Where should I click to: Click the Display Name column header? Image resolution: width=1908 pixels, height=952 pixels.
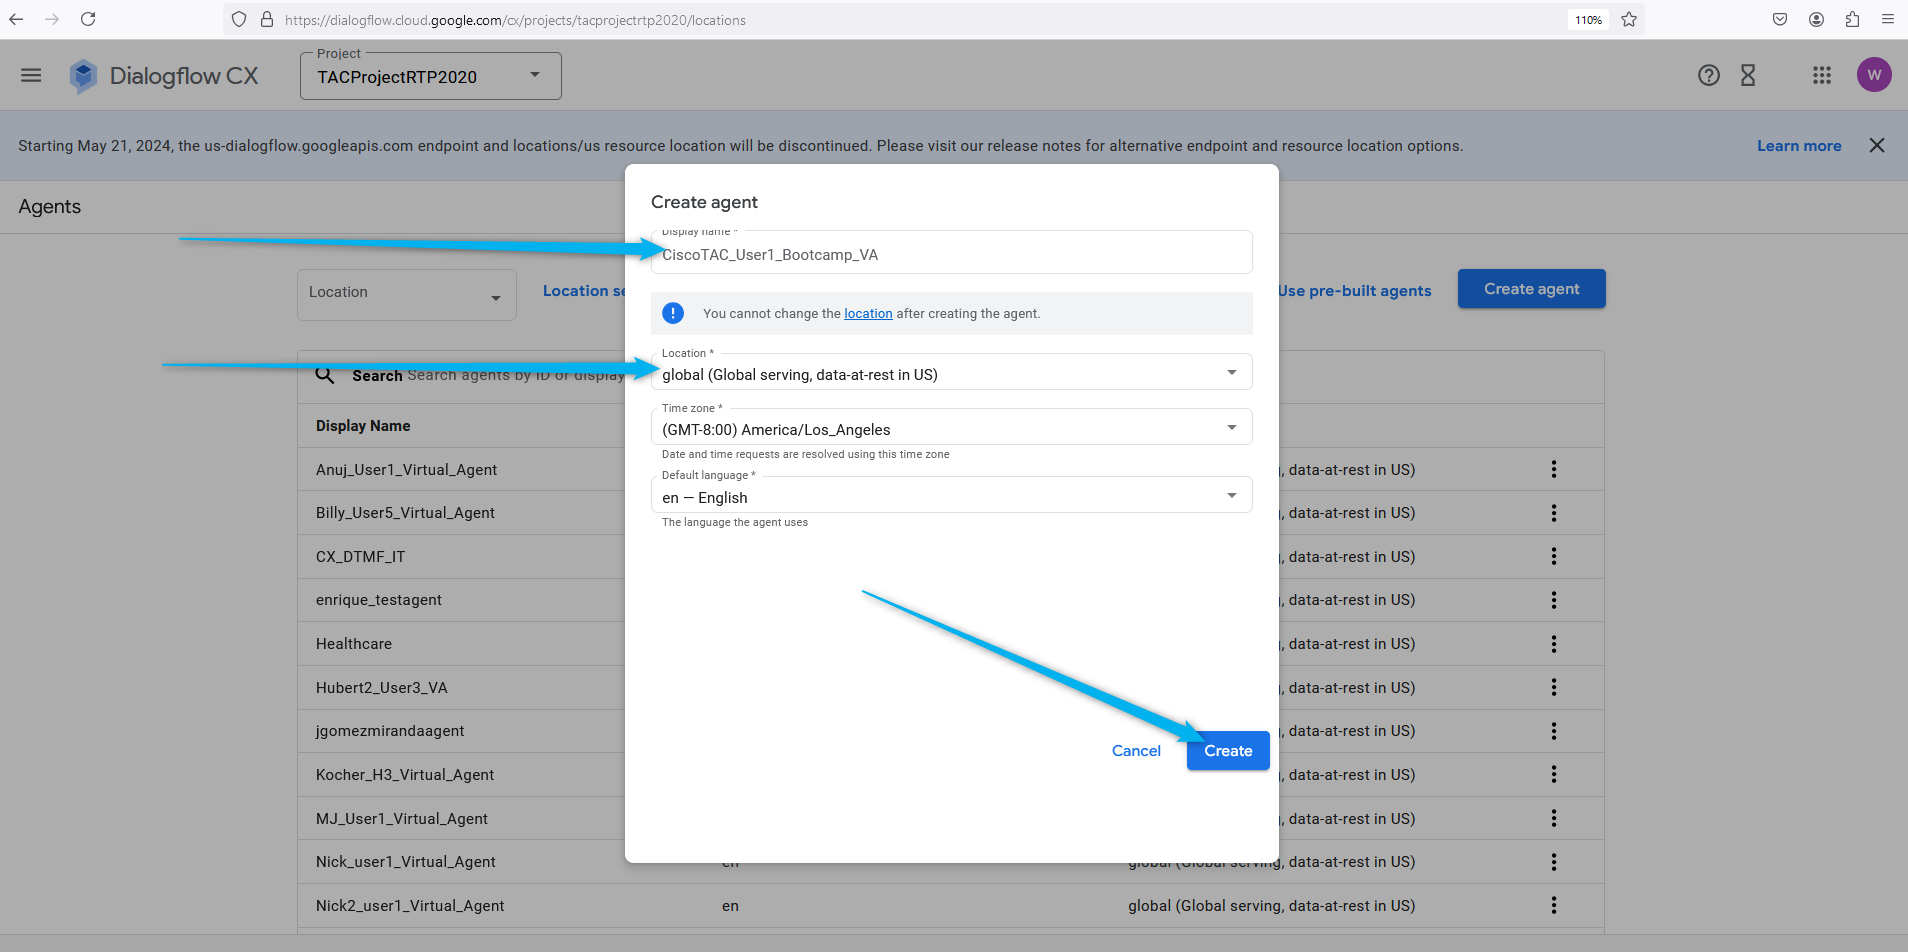click(x=363, y=426)
